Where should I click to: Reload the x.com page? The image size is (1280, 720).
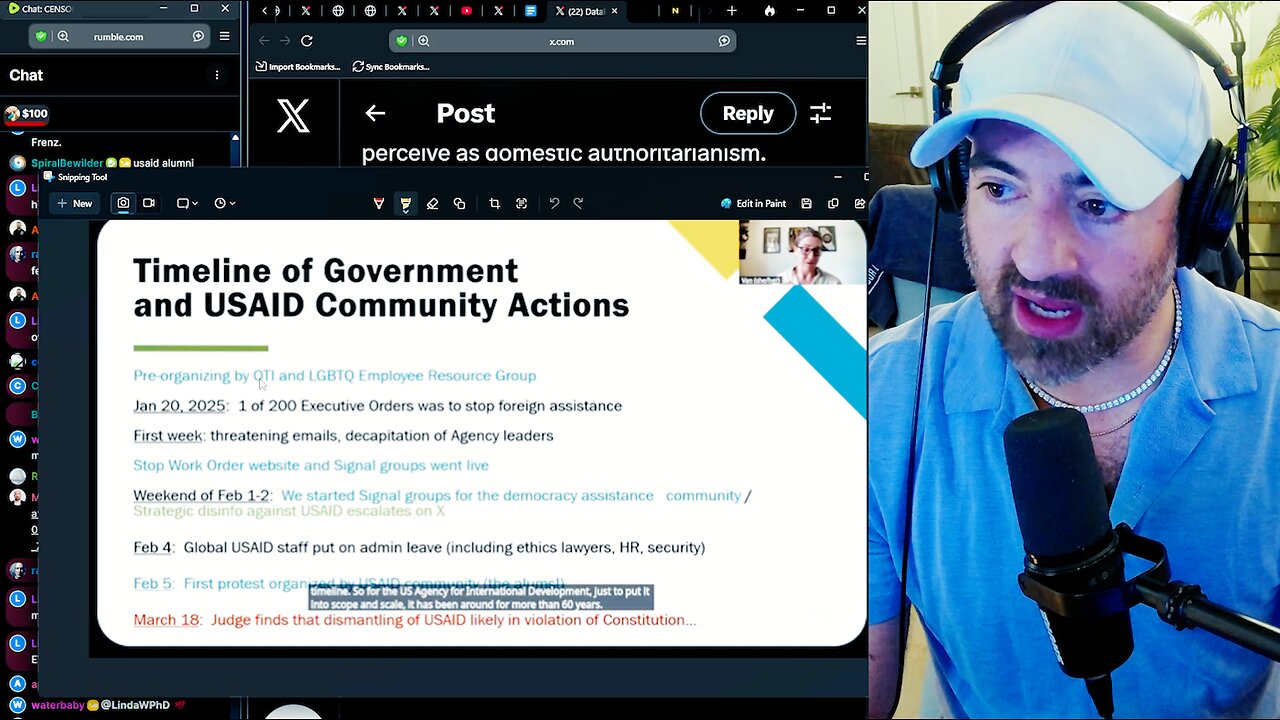click(x=307, y=41)
